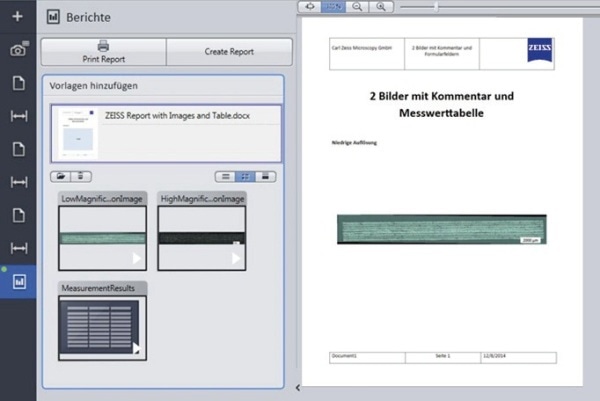The width and height of the screenshot is (600, 401).
Task: Zoom out the report preview
Action: [x=359, y=6]
